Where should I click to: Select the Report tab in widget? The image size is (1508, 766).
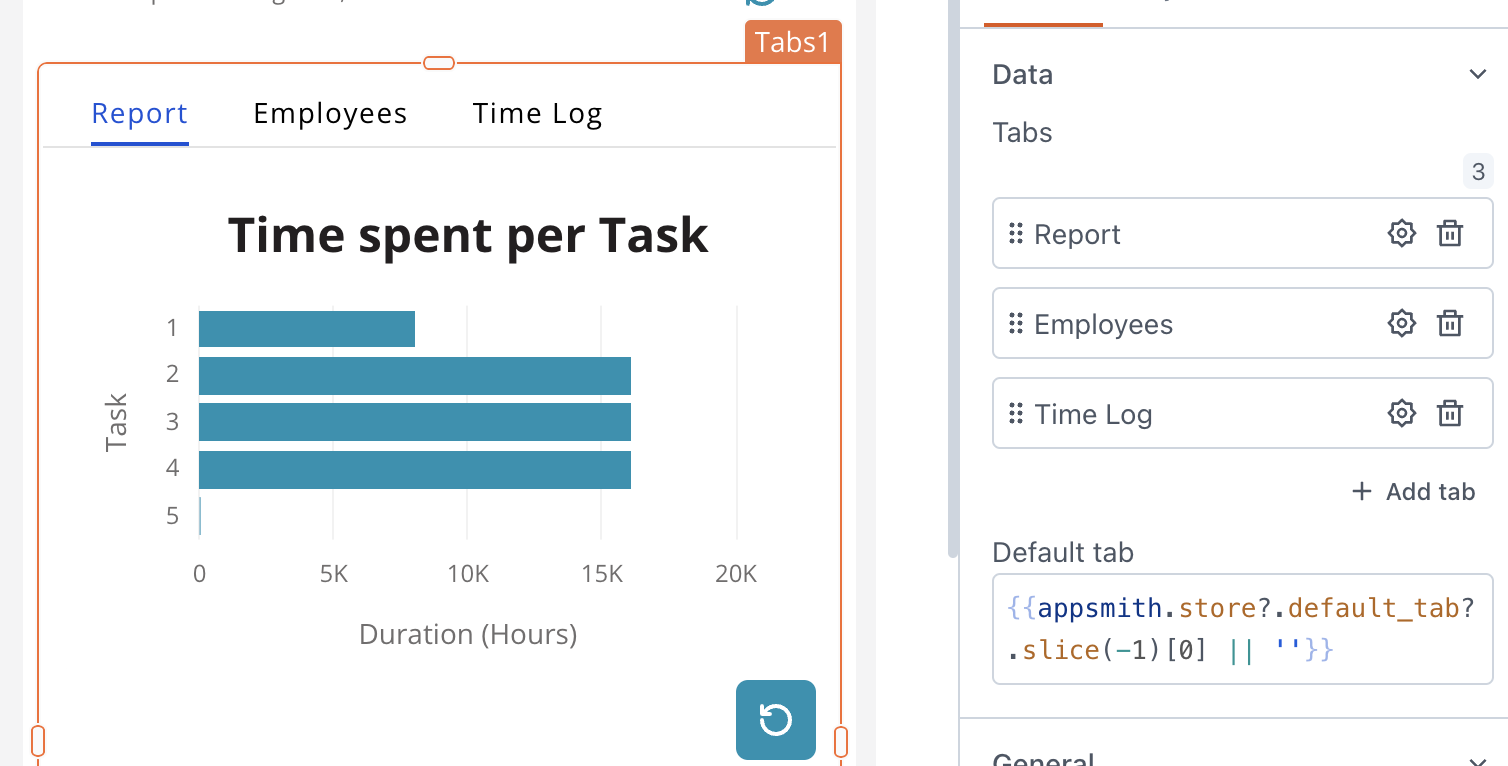(139, 114)
